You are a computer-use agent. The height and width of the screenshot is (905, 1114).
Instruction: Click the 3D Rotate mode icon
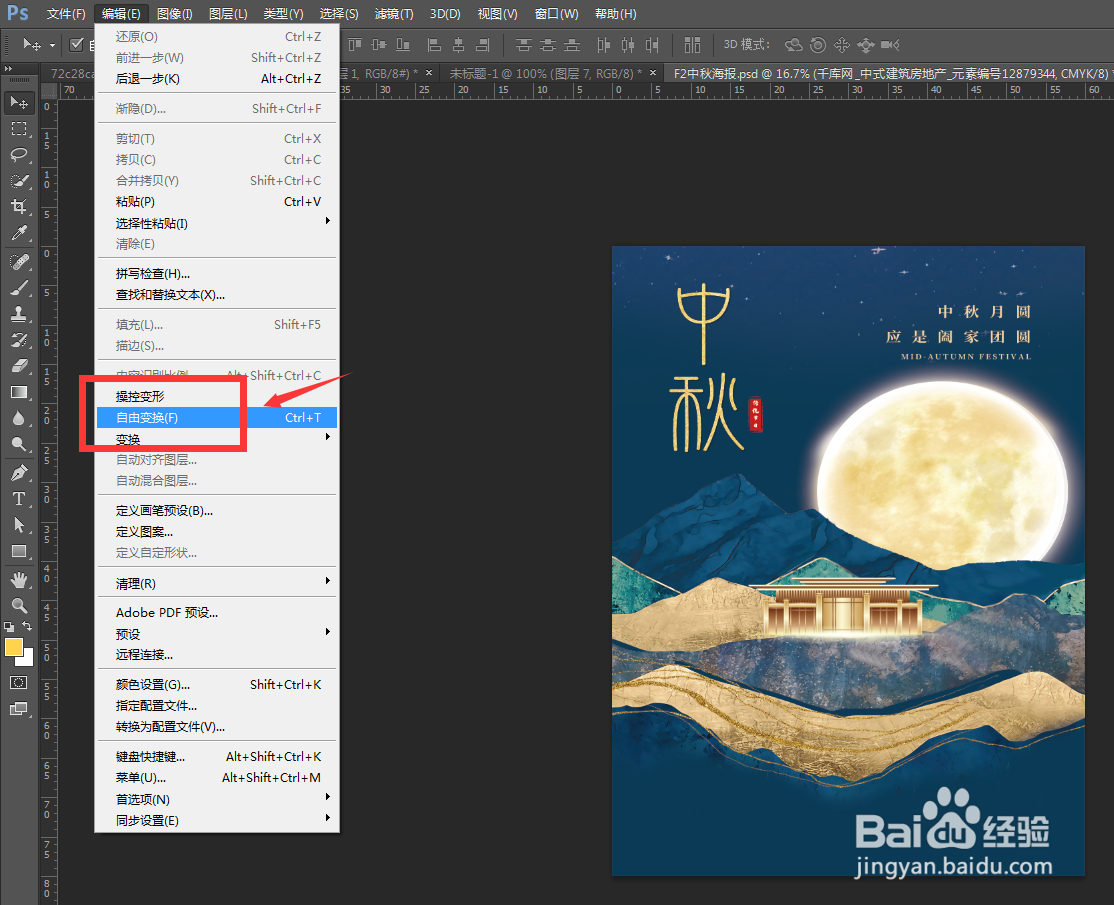click(x=793, y=45)
